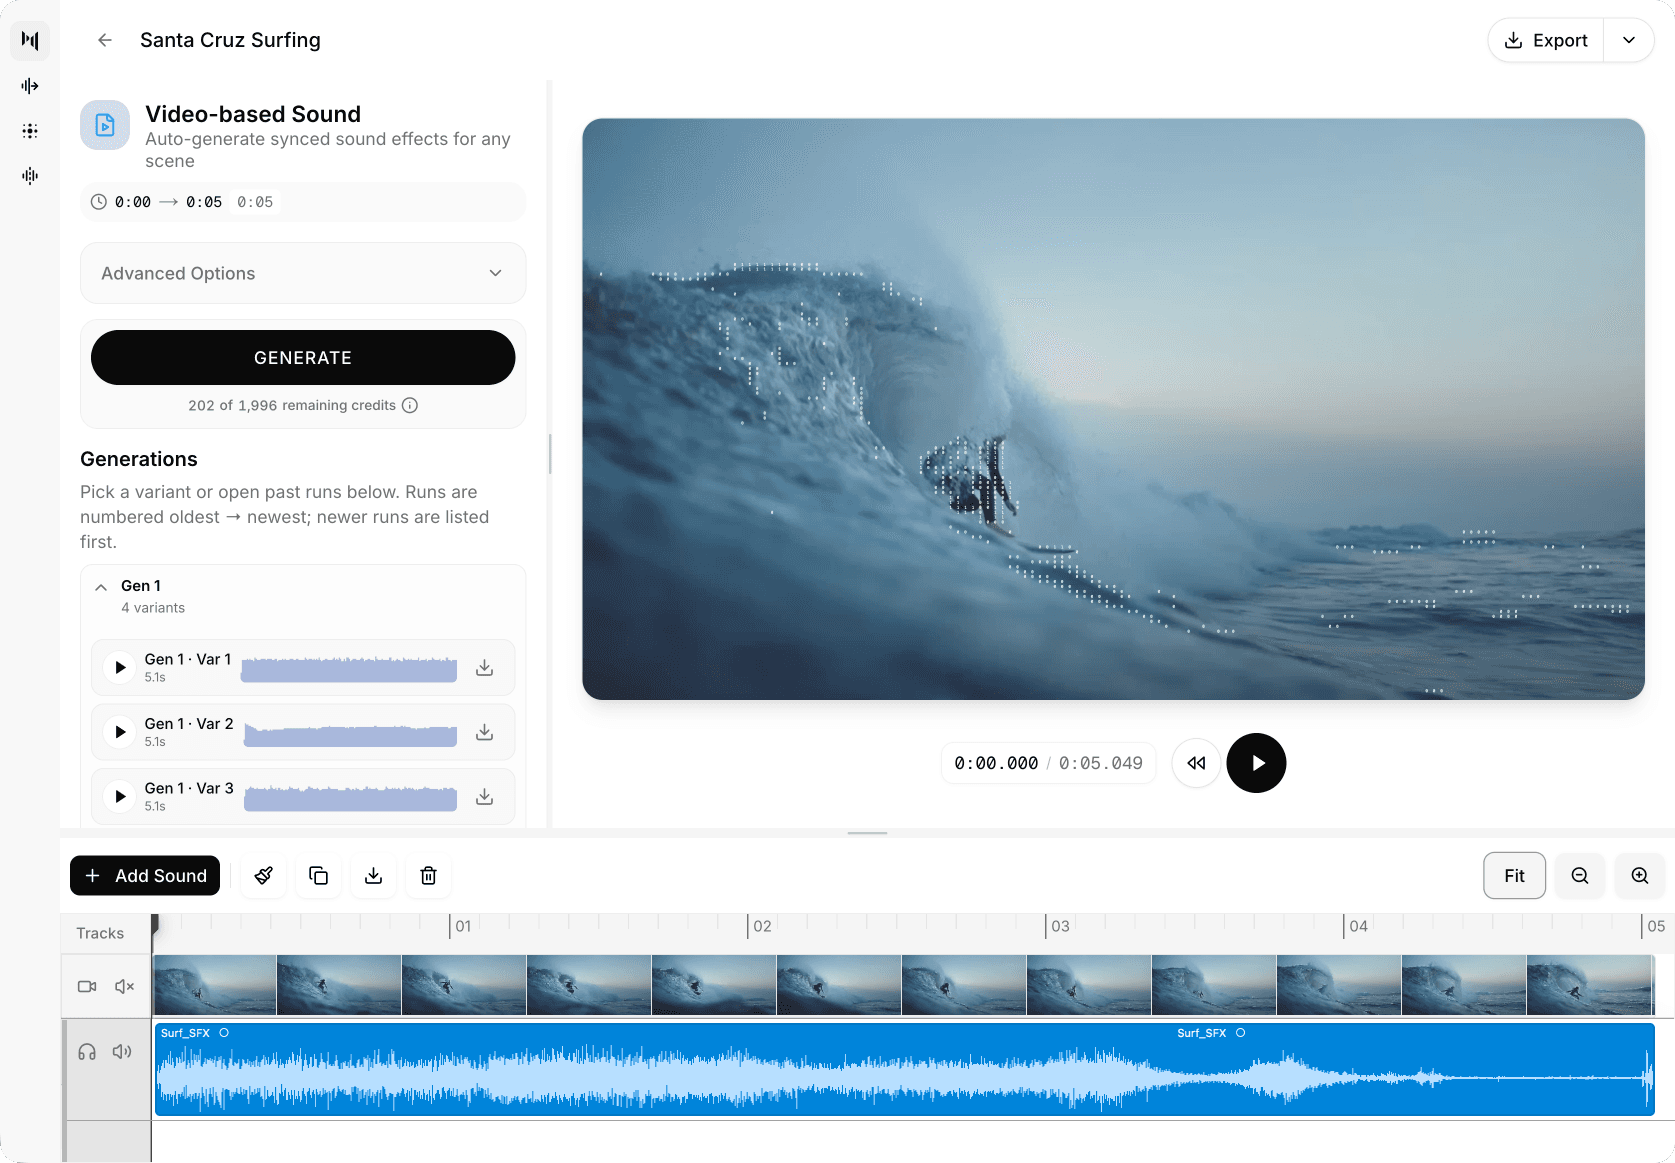Image resolution: width=1675 pixels, height=1163 pixels.
Task: Select the first Surf_SFX clip label
Action: 185,1033
